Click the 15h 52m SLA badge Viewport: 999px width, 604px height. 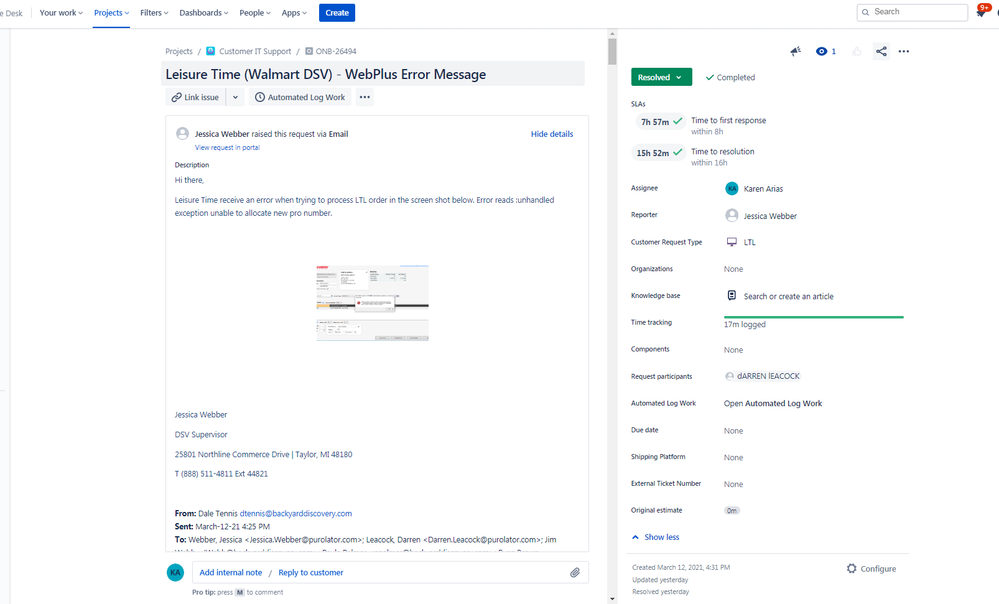tap(660, 152)
